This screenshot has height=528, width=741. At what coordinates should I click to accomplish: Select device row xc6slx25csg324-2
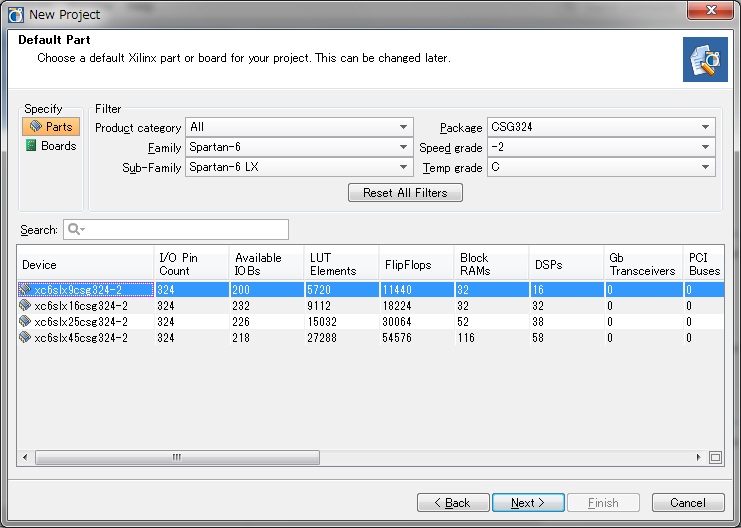370,321
